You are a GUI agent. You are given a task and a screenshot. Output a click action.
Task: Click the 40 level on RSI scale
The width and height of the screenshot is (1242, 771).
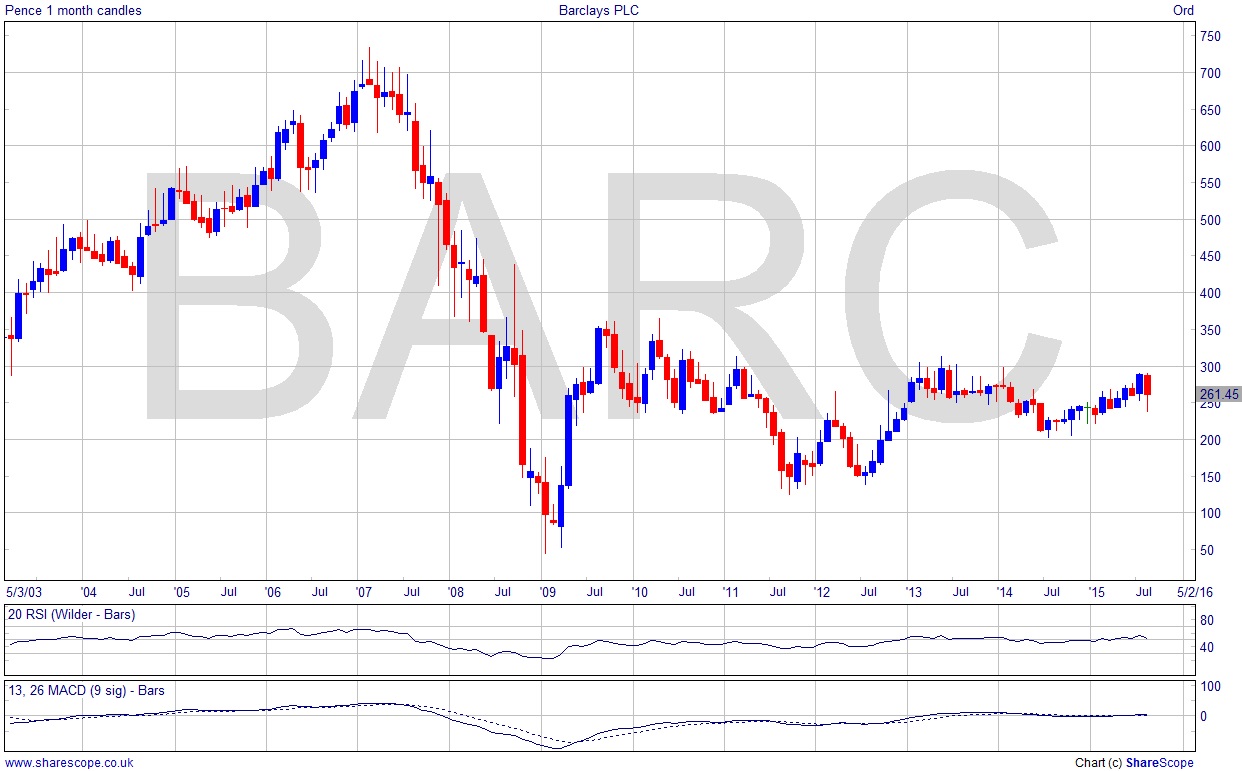[x=1207, y=648]
